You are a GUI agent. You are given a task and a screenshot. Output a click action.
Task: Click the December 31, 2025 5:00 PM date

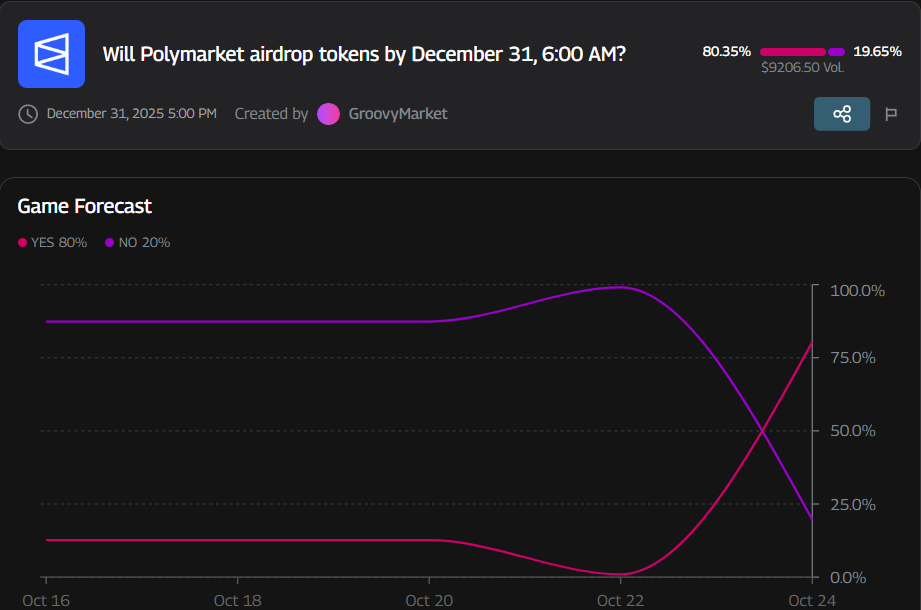[132, 113]
